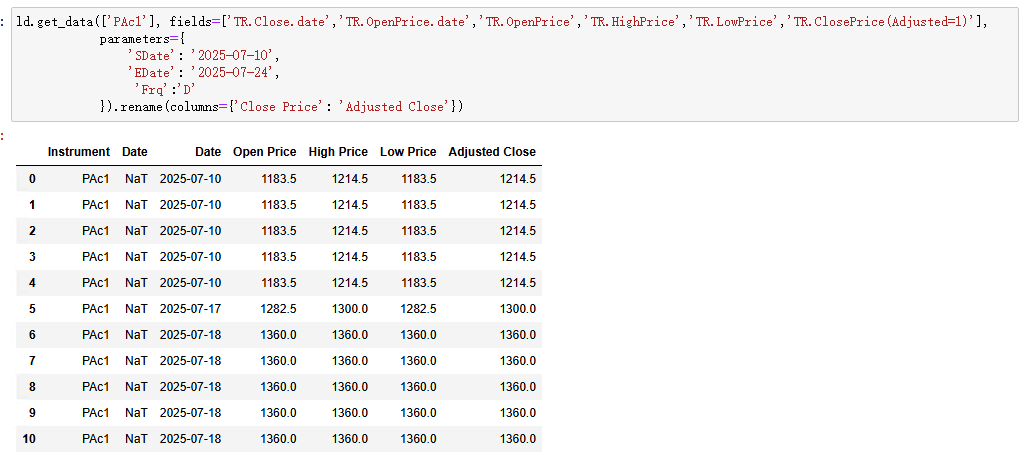Select 'TR.Close.date' in the fields list
Viewport: 1021px width, 452px height.
point(281,22)
